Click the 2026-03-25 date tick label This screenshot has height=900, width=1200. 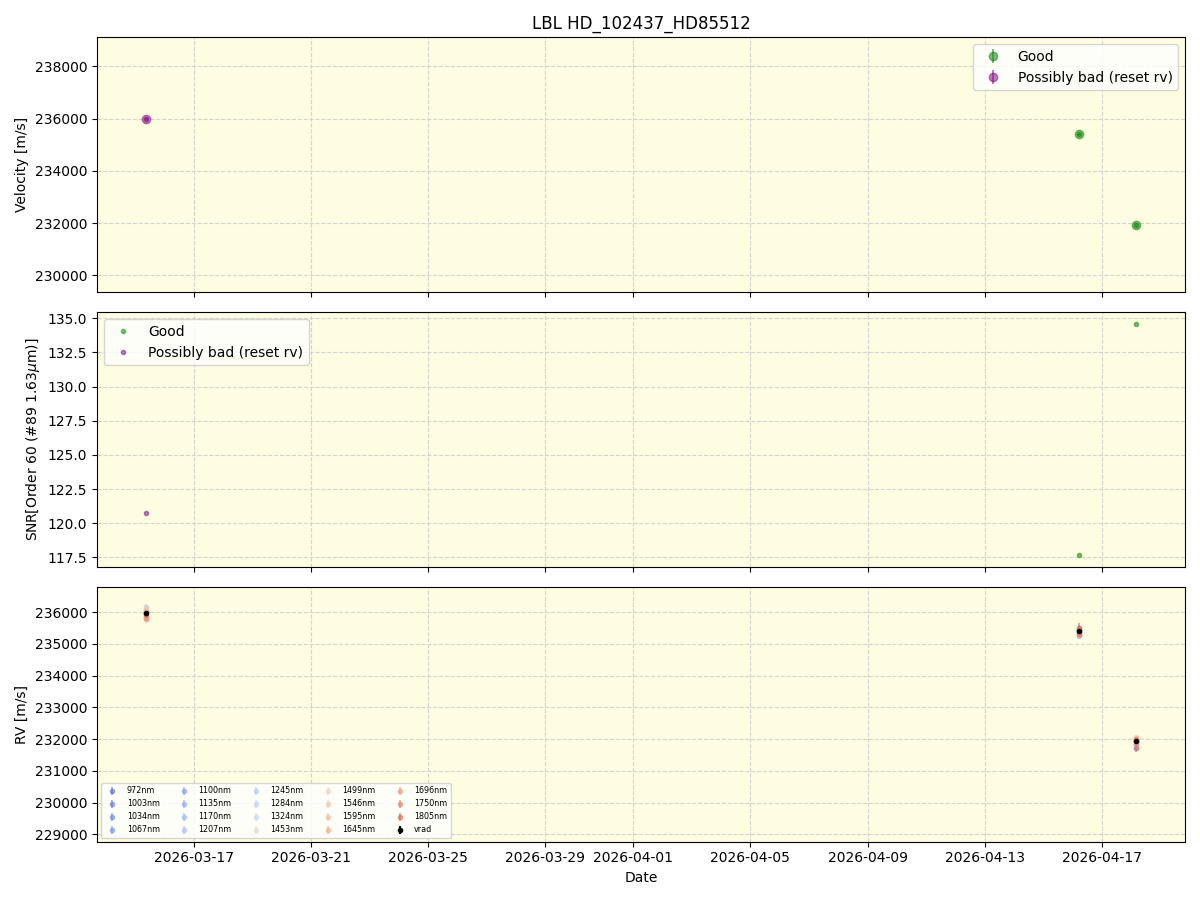coord(428,857)
